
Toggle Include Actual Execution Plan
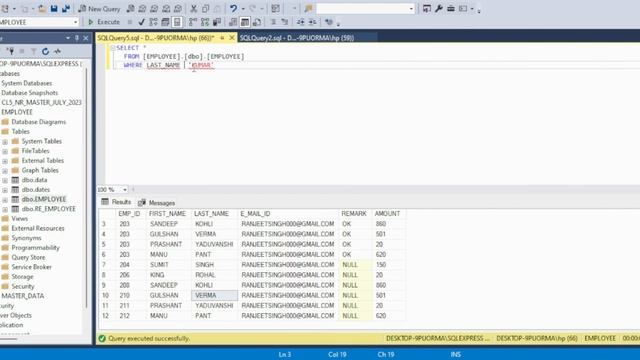click(x=193, y=22)
